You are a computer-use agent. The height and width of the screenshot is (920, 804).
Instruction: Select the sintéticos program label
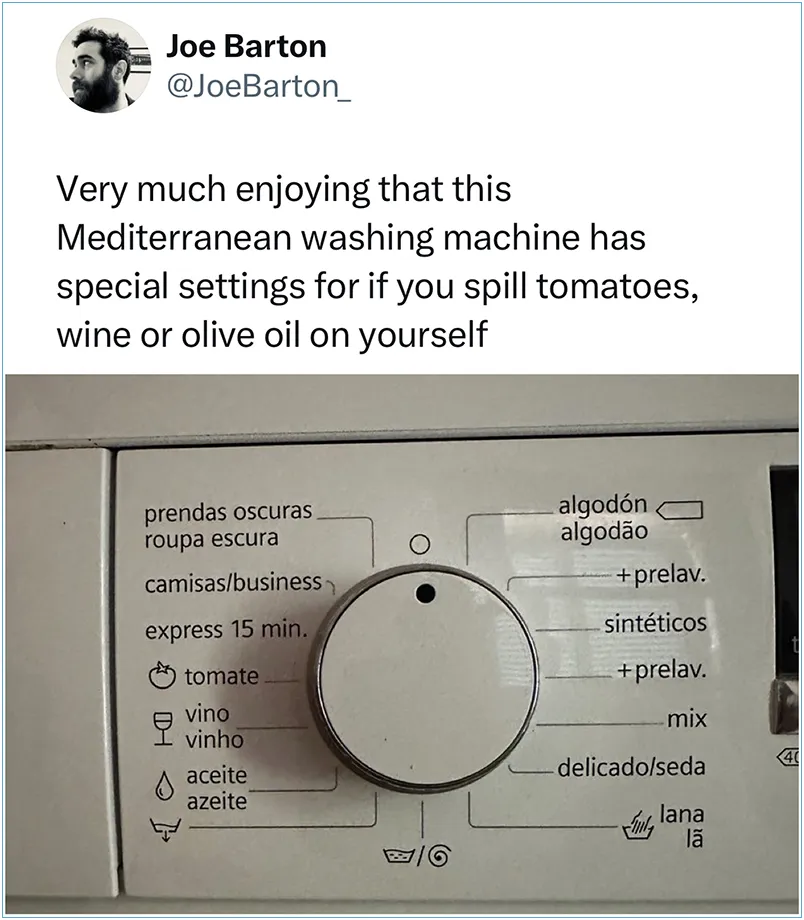(x=656, y=623)
